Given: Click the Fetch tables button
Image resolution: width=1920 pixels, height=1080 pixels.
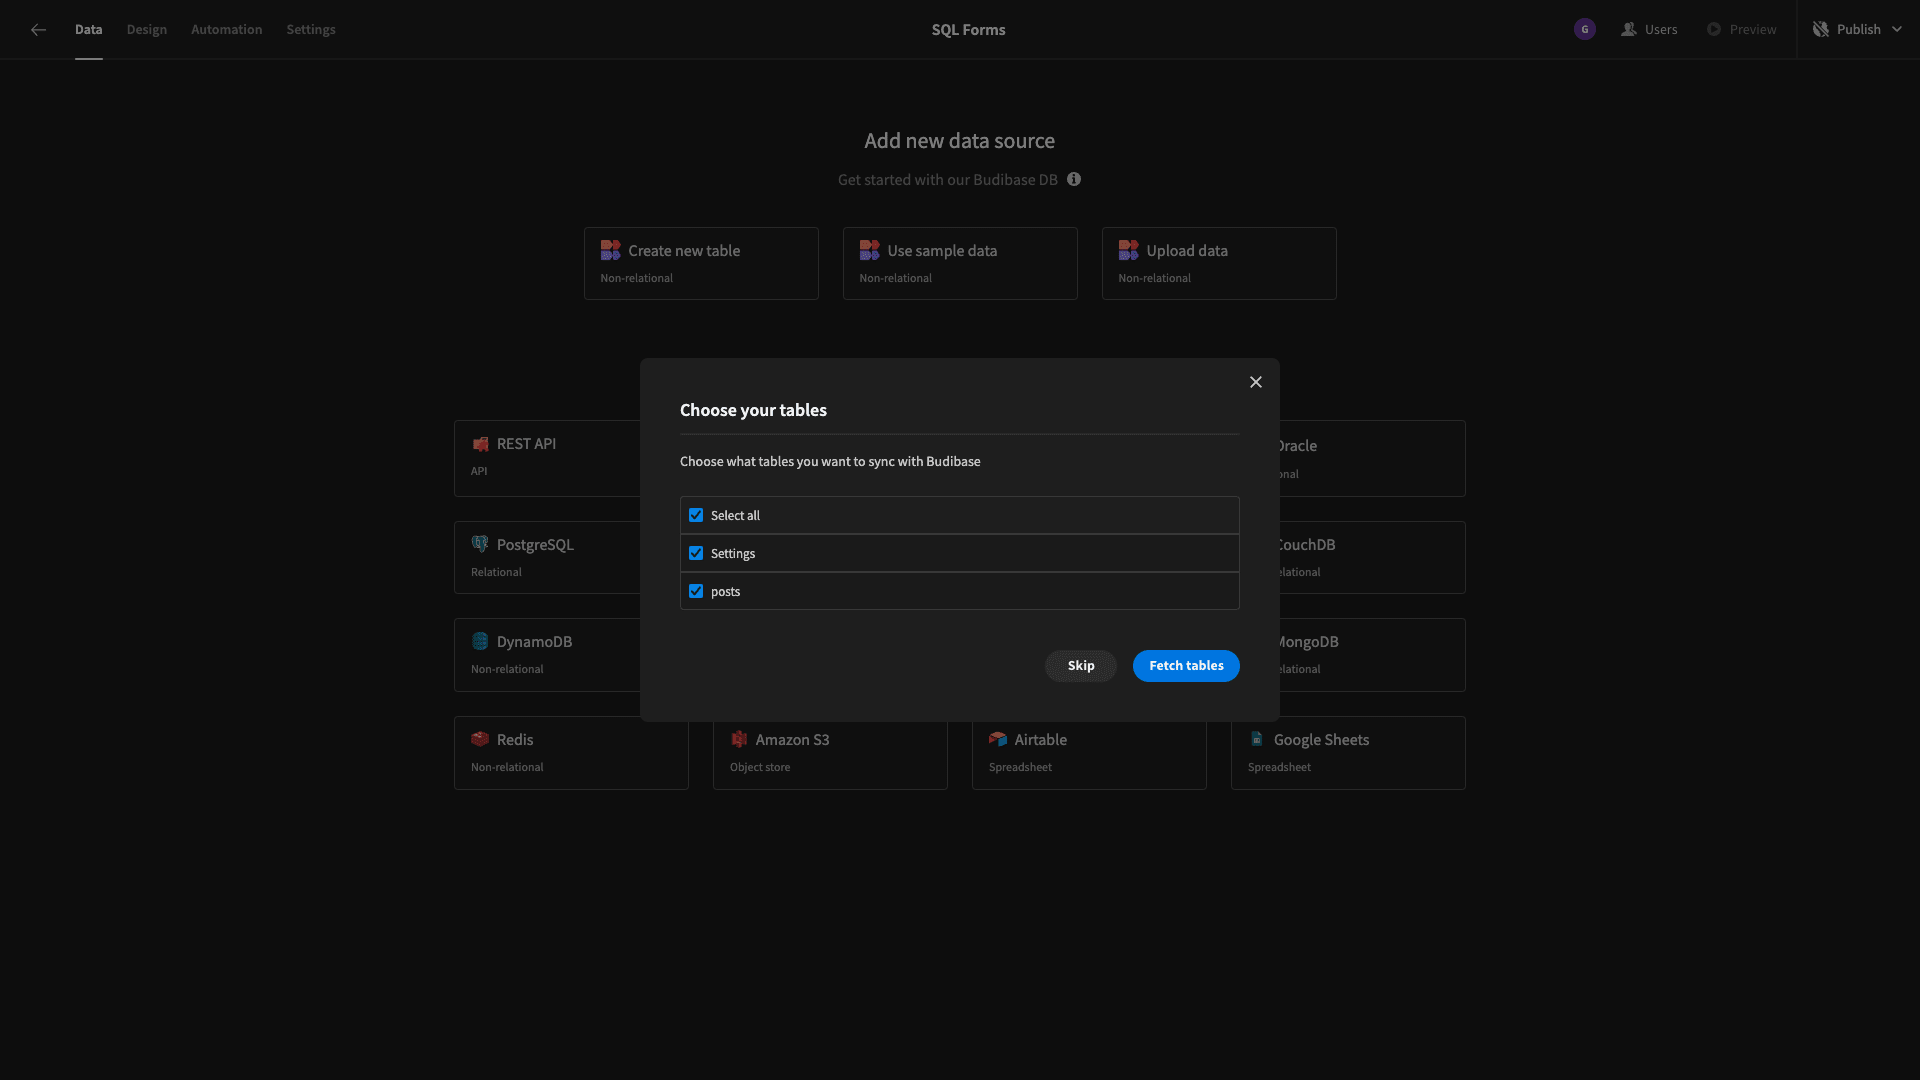Looking at the screenshot, I should [1186, 666].
